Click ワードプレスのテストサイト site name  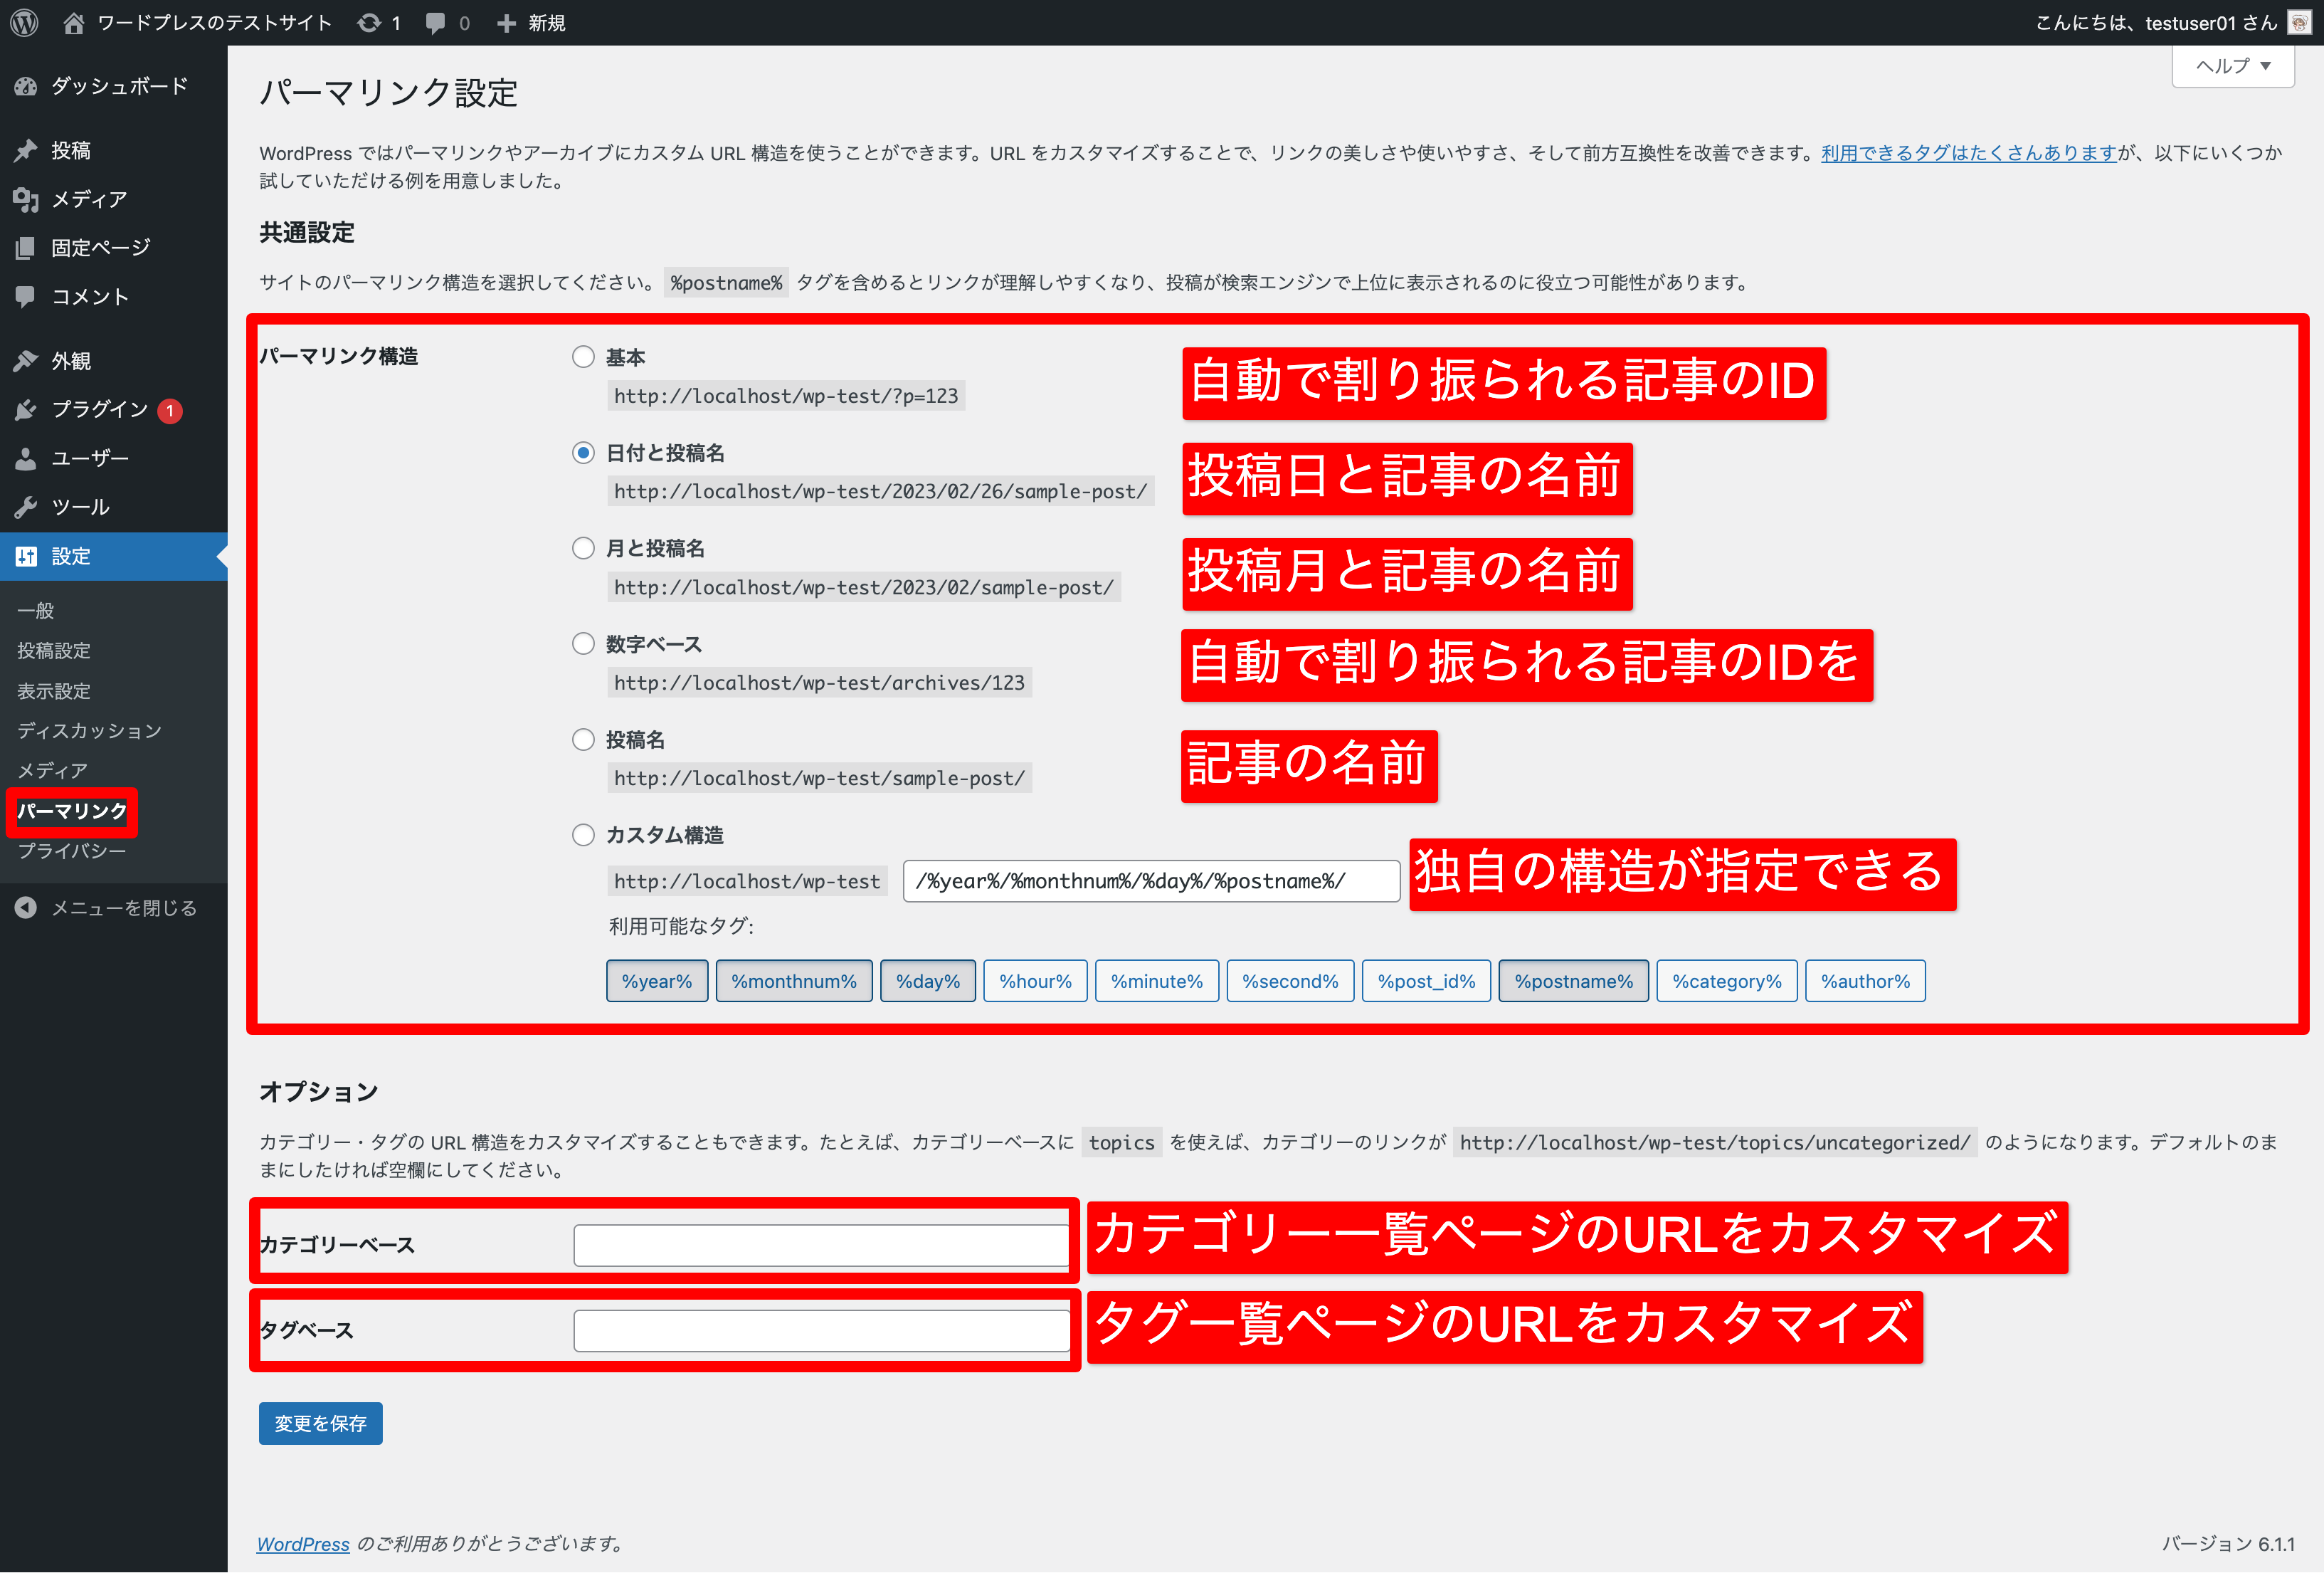(x=214, y=22)
